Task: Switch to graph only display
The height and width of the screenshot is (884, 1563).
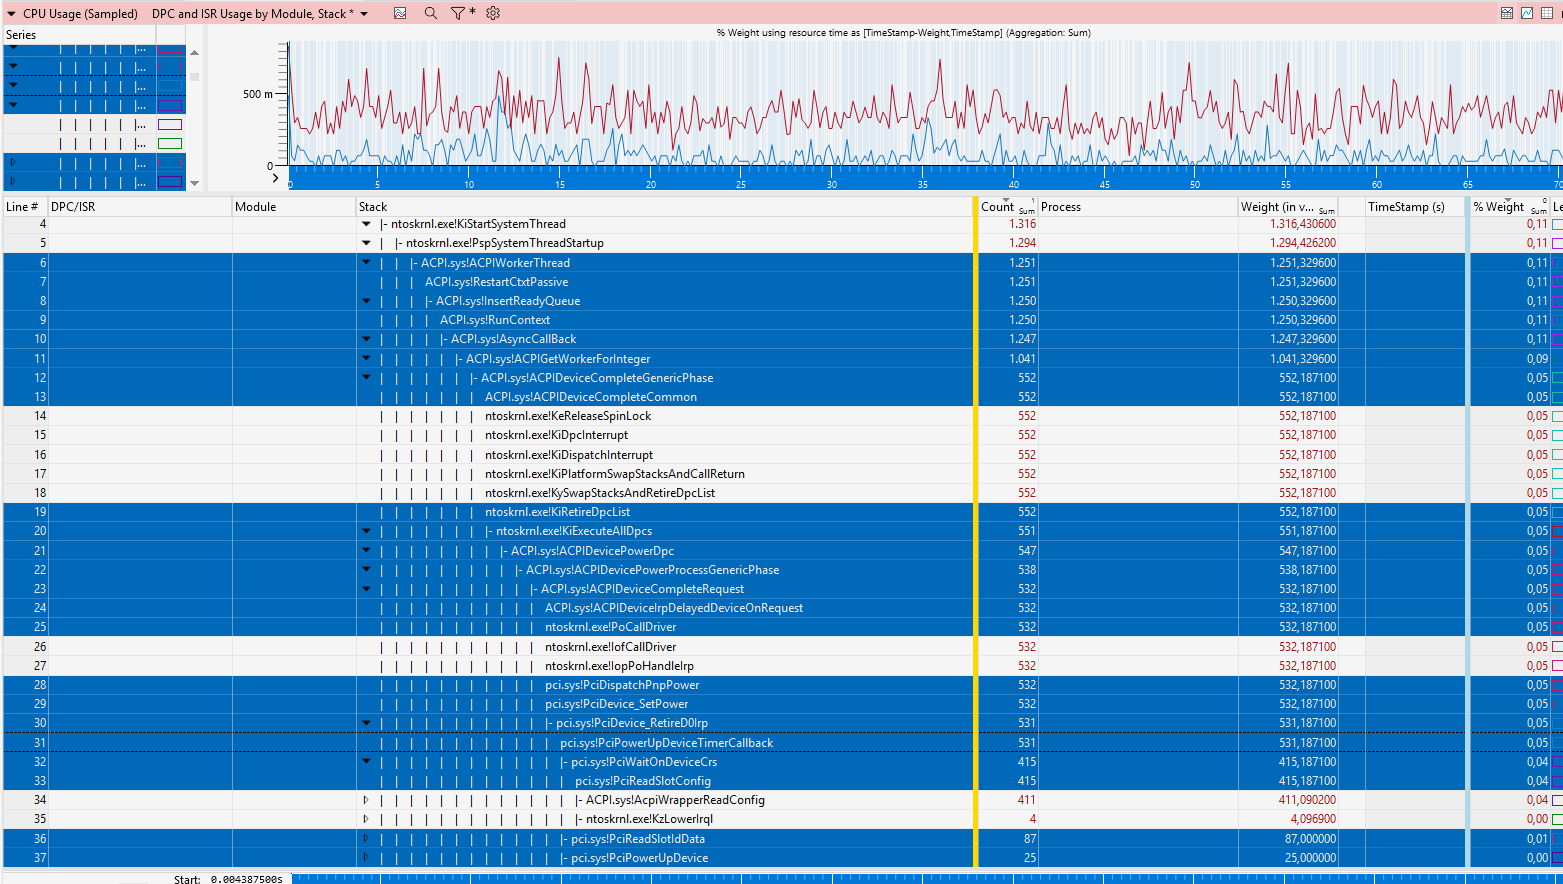Action: coord(1527,13)
